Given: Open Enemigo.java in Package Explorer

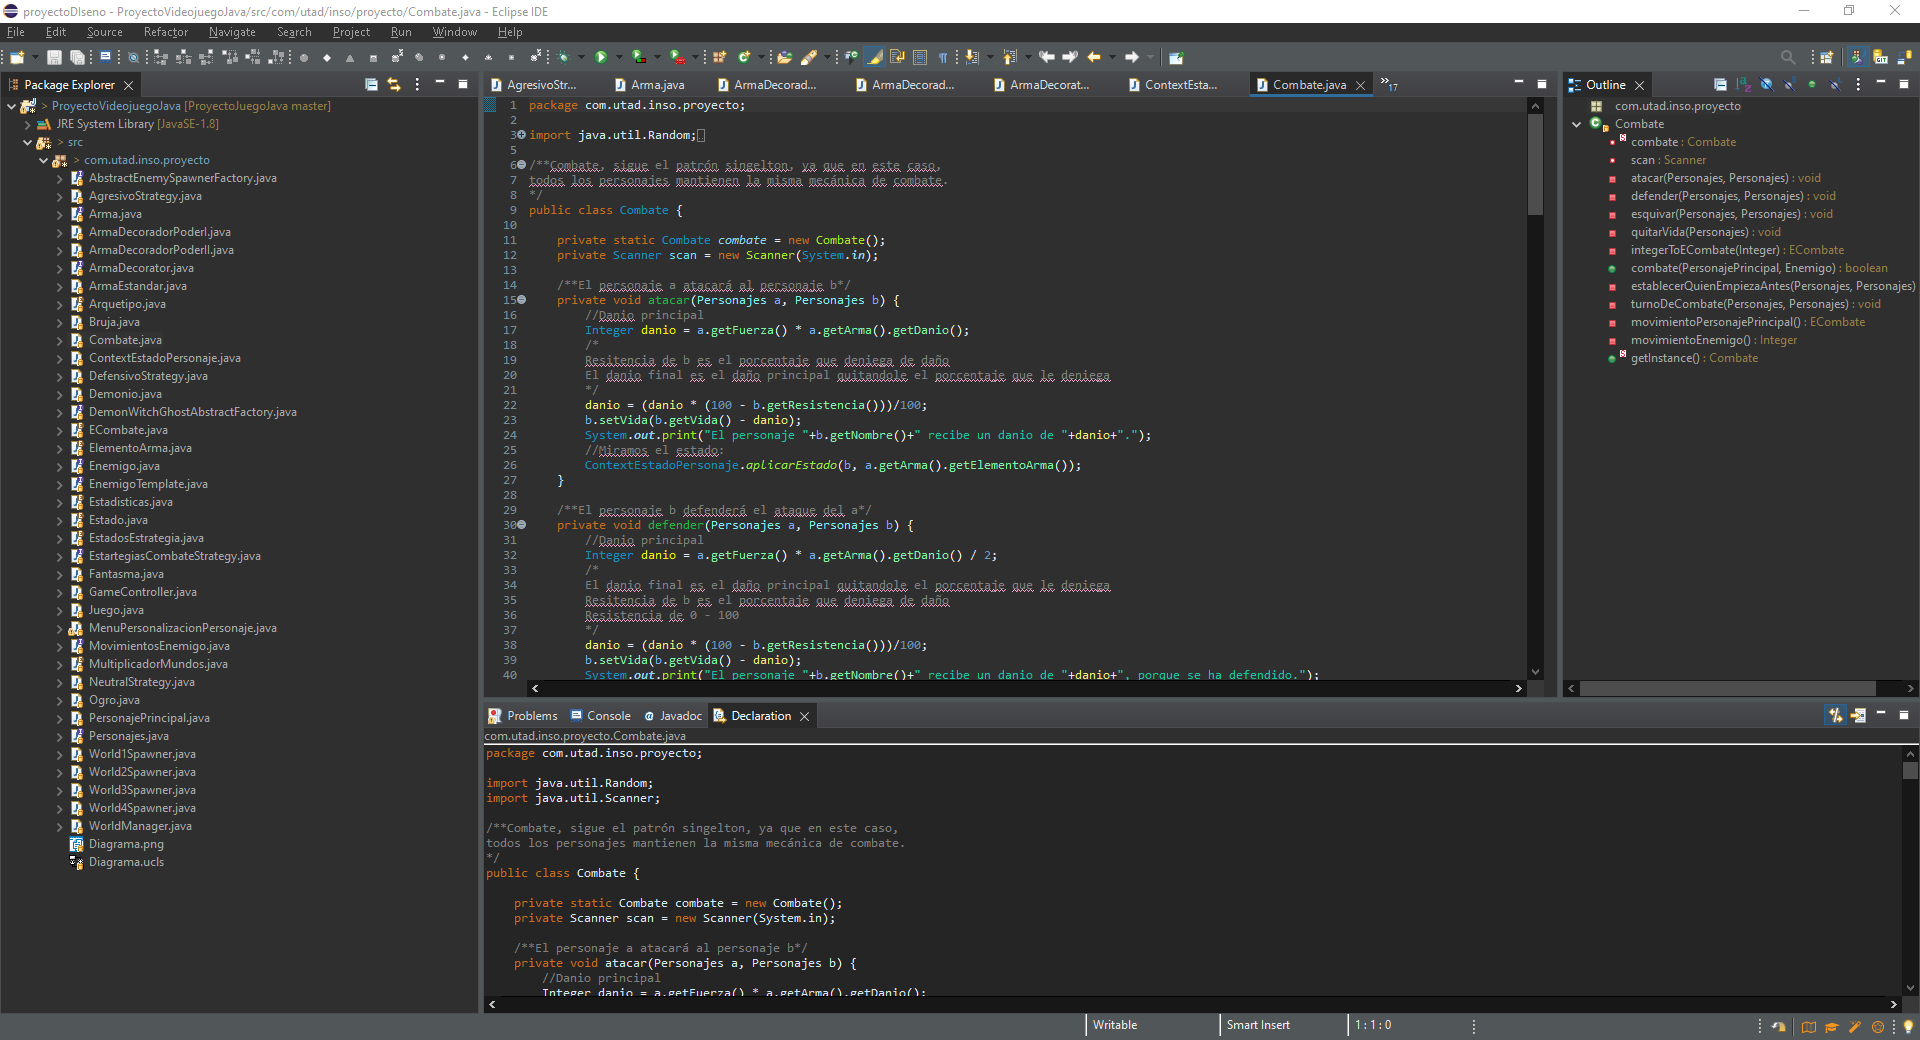Looking at the screenshot, I should [124, 466].
